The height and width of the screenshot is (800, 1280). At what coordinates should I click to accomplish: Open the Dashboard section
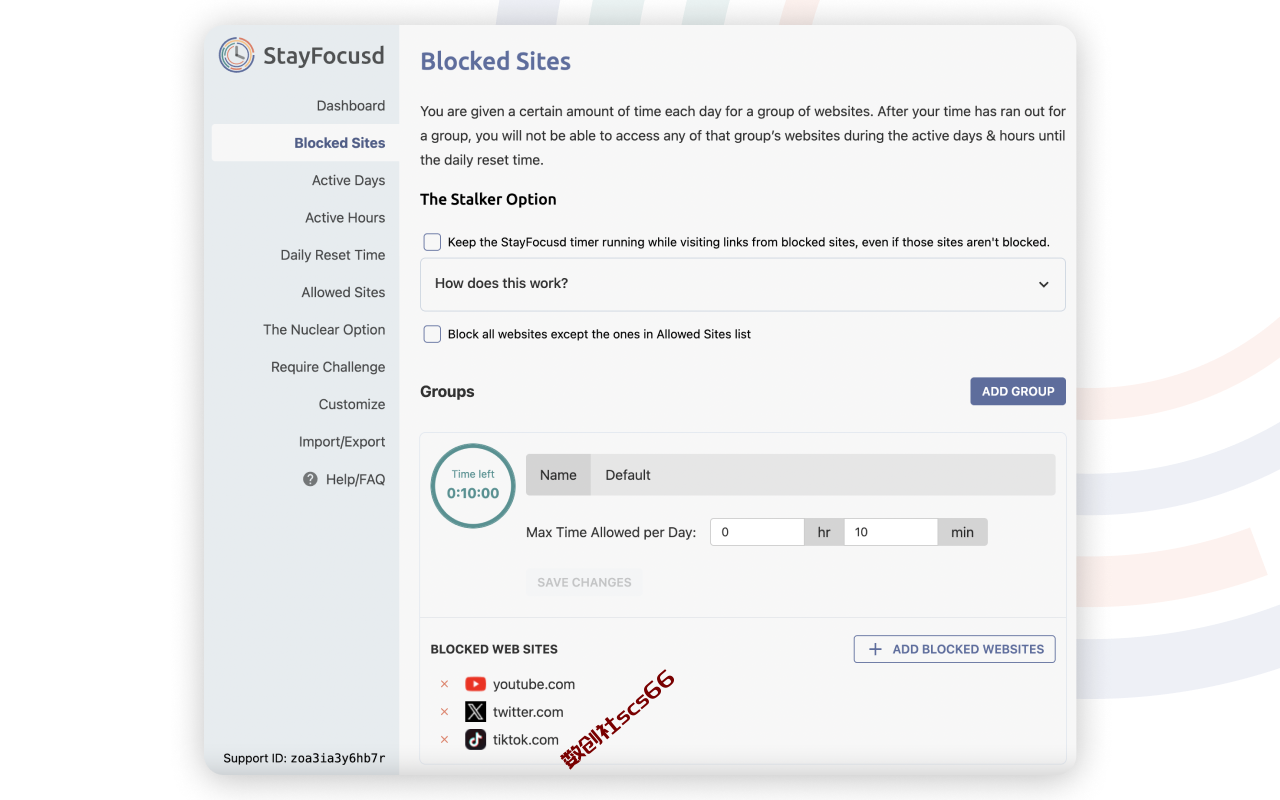pos(351,106)
